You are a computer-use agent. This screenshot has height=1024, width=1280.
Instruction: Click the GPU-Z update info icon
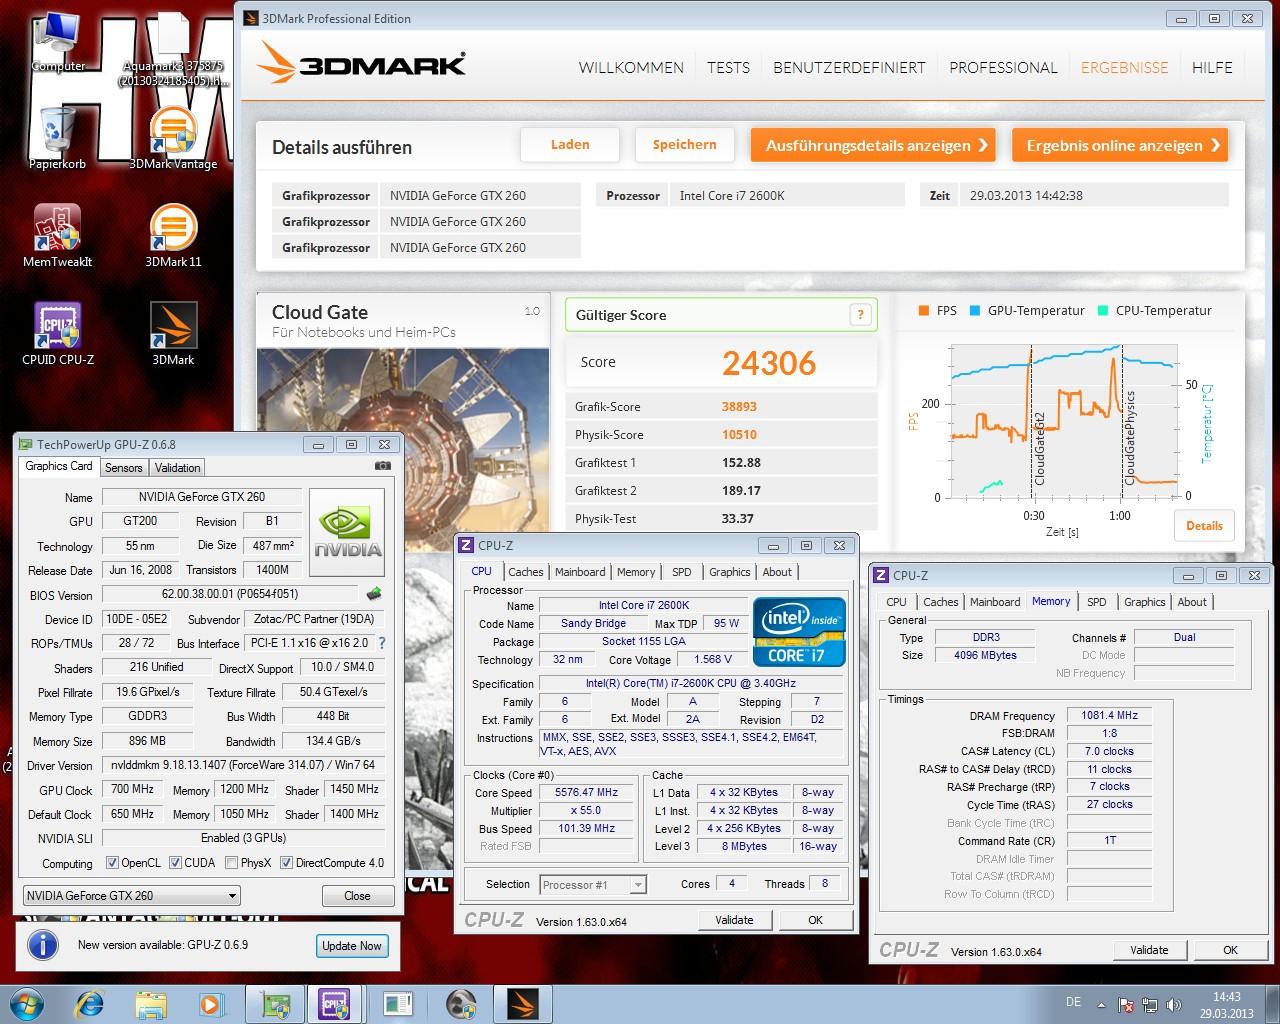pos(42,945)
